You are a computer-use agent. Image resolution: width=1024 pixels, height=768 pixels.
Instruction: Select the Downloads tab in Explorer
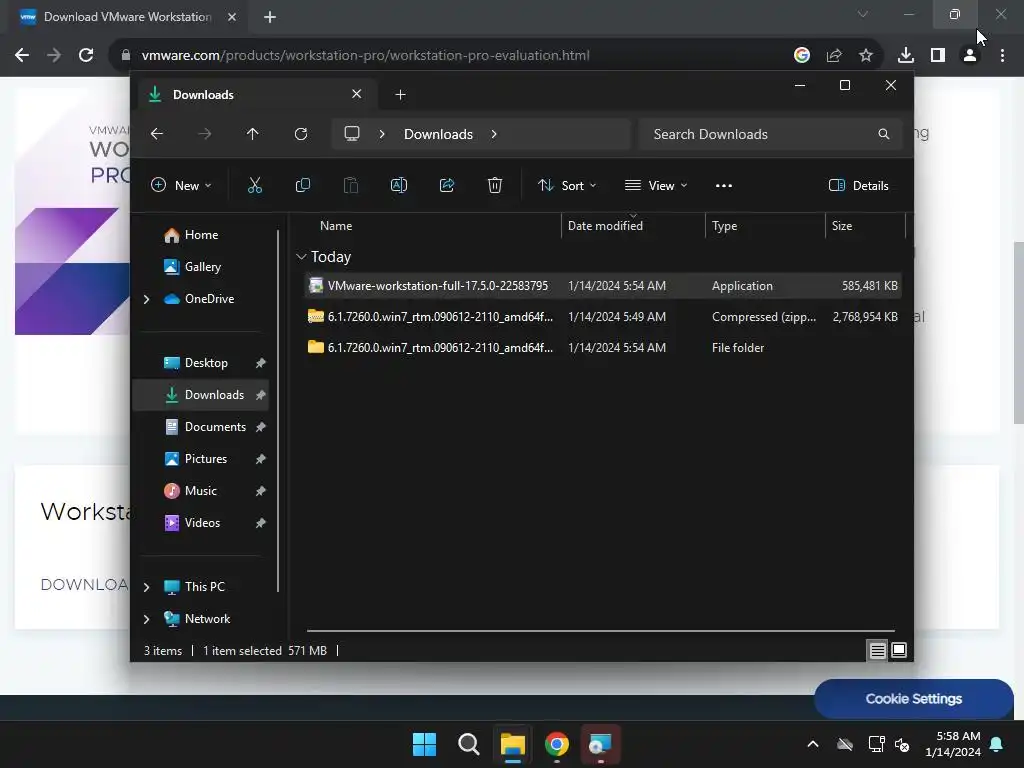tap(257, 95)
